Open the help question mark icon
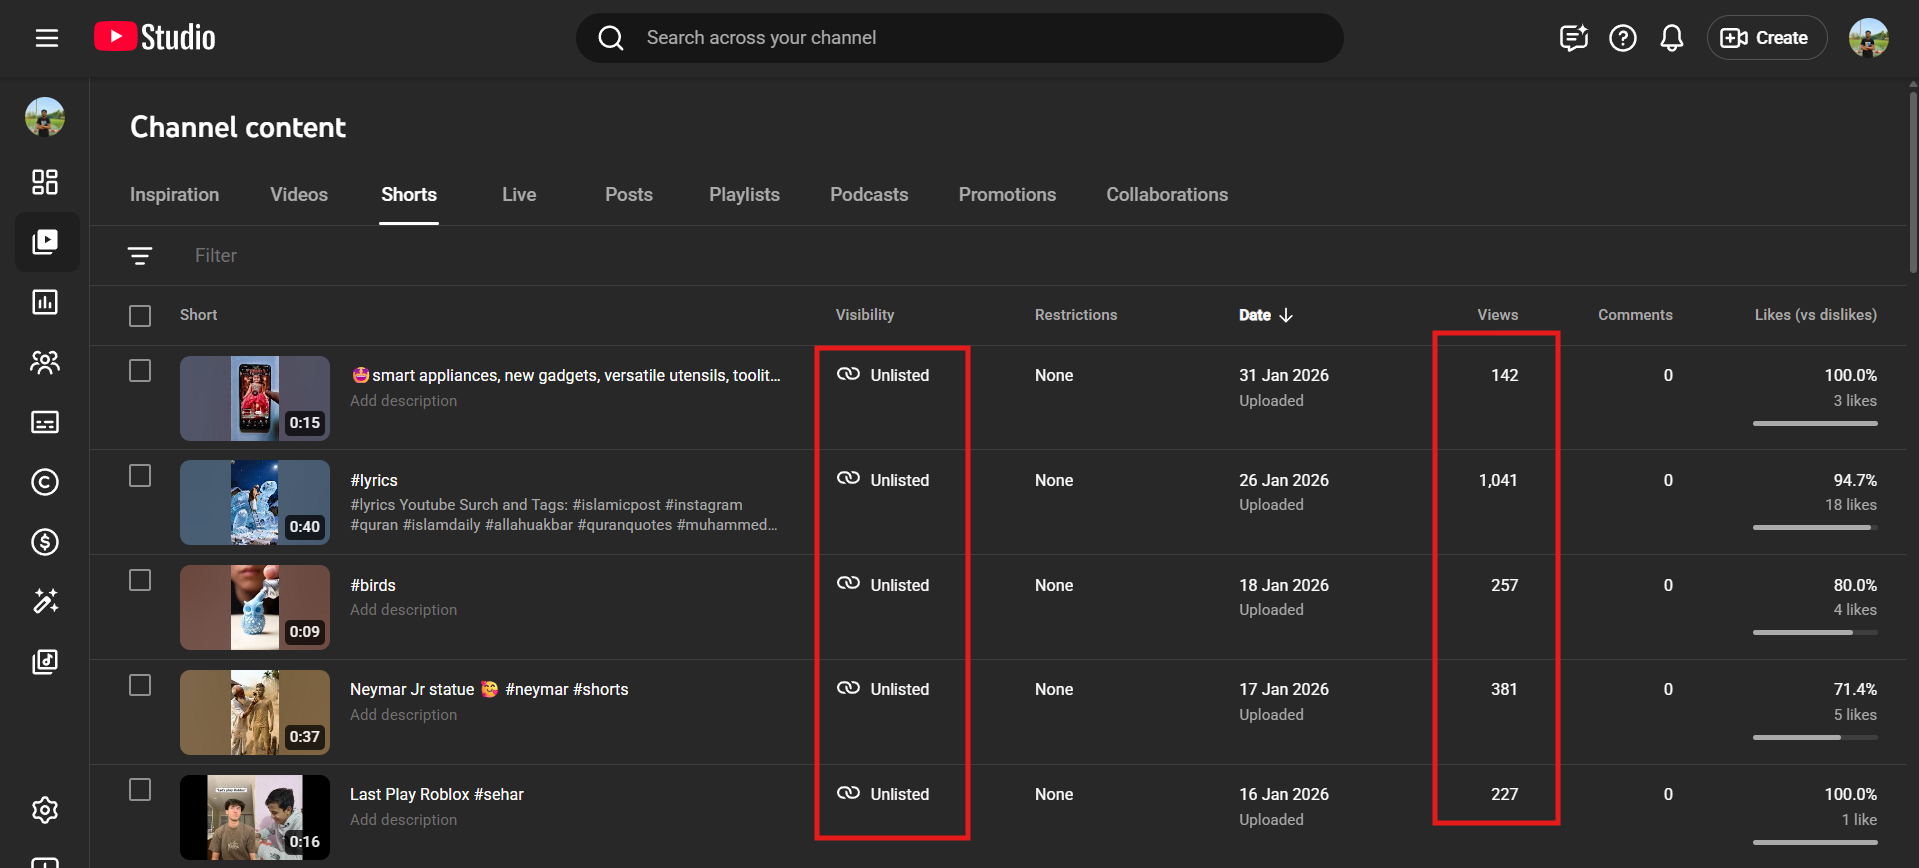Image resolution: width=1919 pixels, height=868 pixels. point(1622,38)
